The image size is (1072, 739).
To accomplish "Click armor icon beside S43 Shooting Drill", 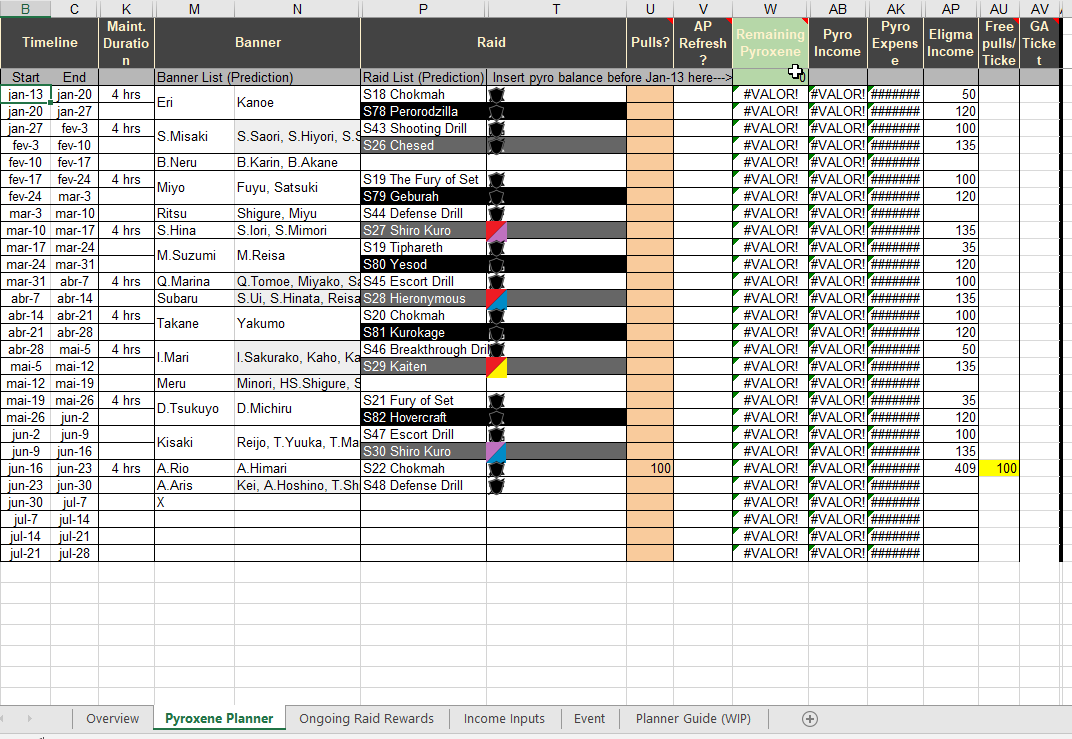I will pyautogui.click(x=496, y=129).
